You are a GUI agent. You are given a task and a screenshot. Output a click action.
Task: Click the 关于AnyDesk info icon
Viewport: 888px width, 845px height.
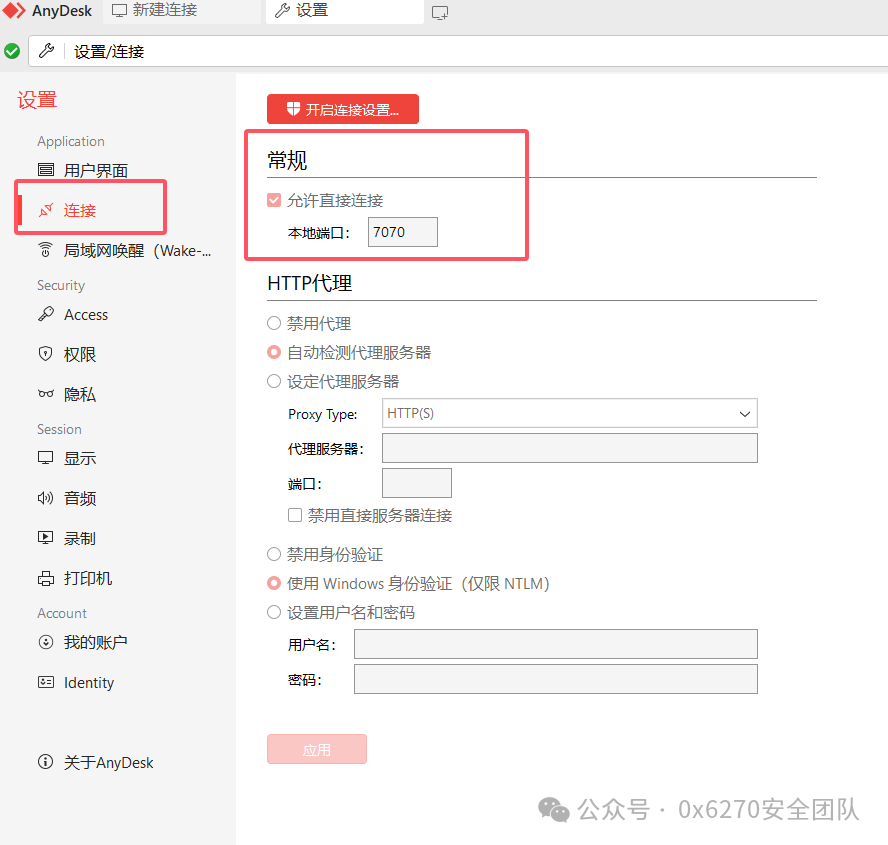[46, 762]
